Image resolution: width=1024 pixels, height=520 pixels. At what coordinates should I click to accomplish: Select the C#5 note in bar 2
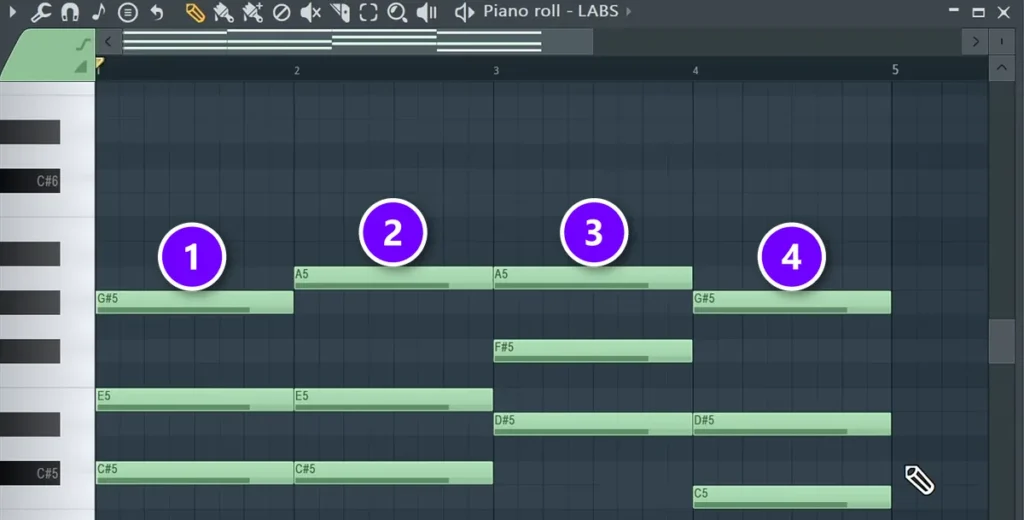coord(393,473)
